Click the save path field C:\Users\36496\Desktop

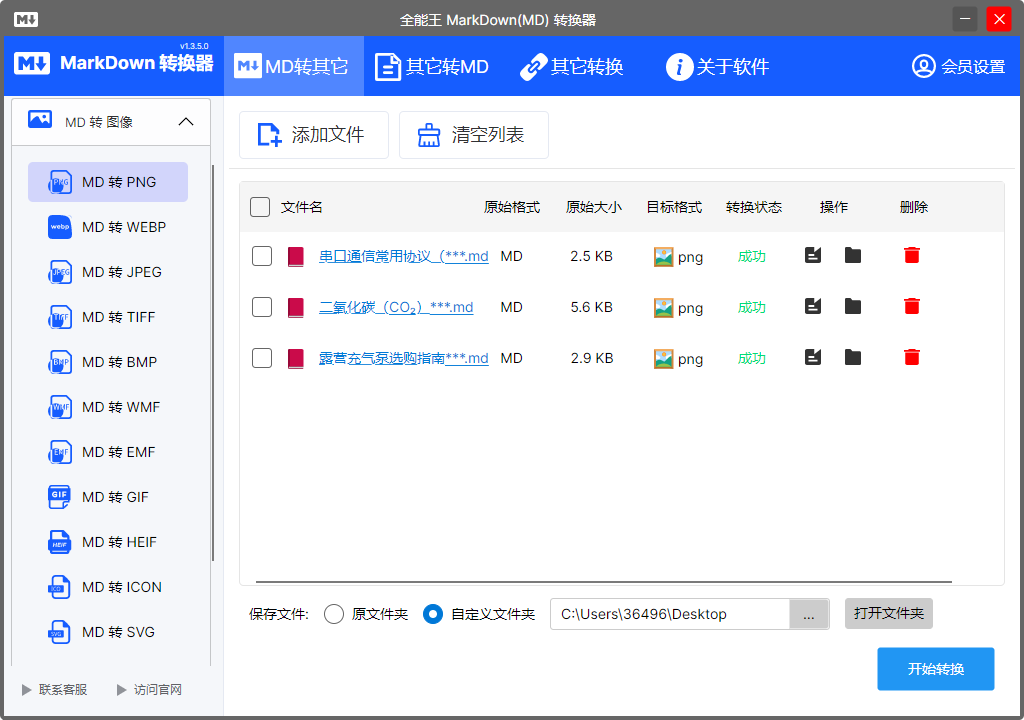(670, 615)
